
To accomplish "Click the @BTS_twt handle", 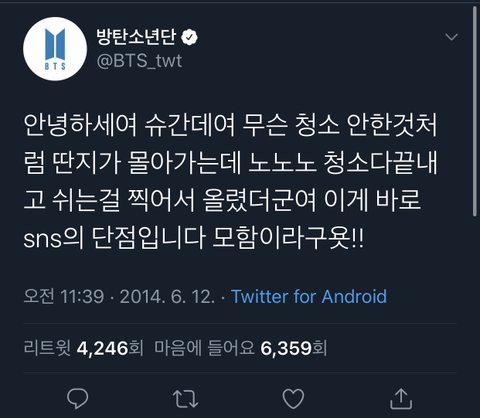I will coord(139,61).
